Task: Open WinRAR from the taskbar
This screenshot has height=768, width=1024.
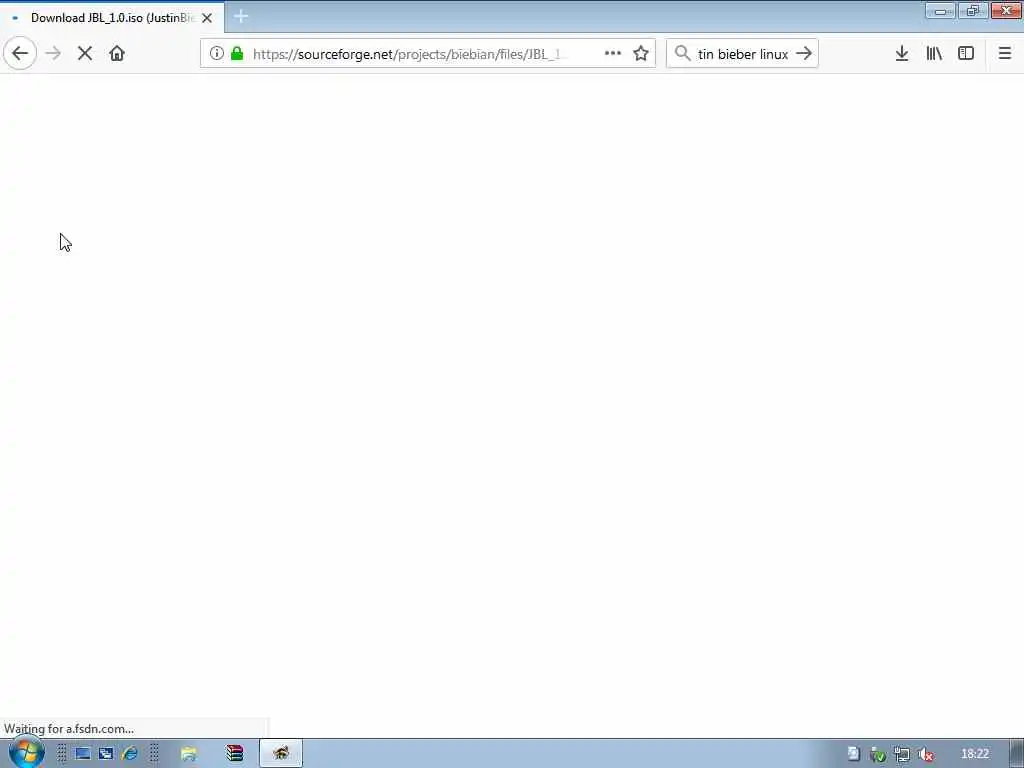Action: (x=234, y=754)
